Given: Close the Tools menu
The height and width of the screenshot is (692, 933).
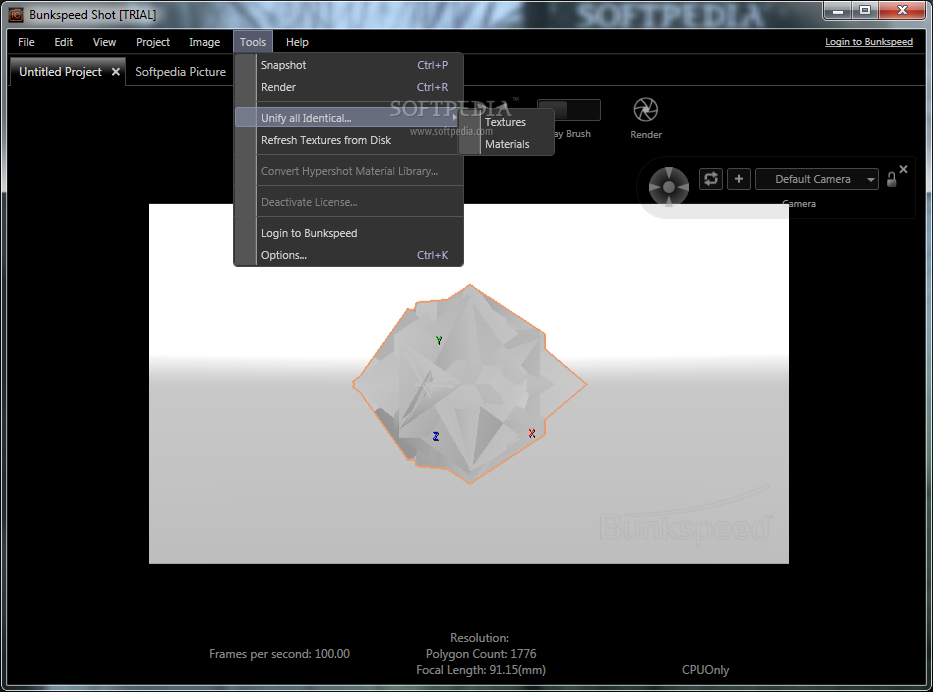Looking at the screenshot, I should pyautogui.click(x=253, y=42).
